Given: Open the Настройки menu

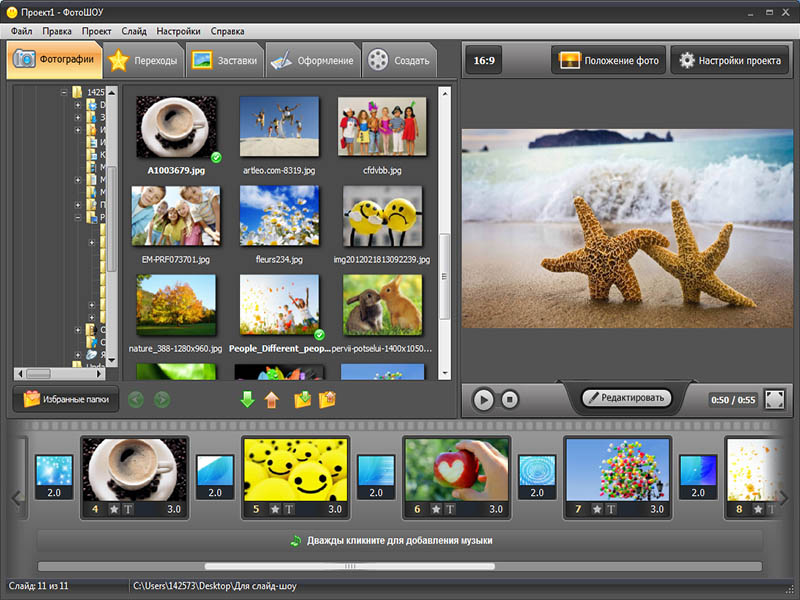Looking at the screenshot, I should (179, 31).
